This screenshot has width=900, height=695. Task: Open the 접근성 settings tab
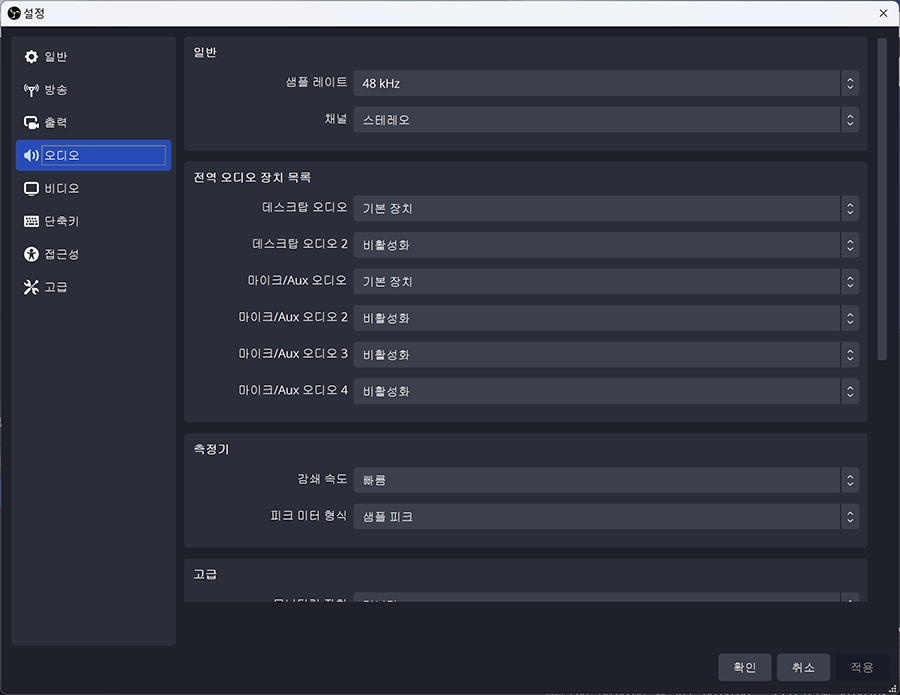(94, 254)
